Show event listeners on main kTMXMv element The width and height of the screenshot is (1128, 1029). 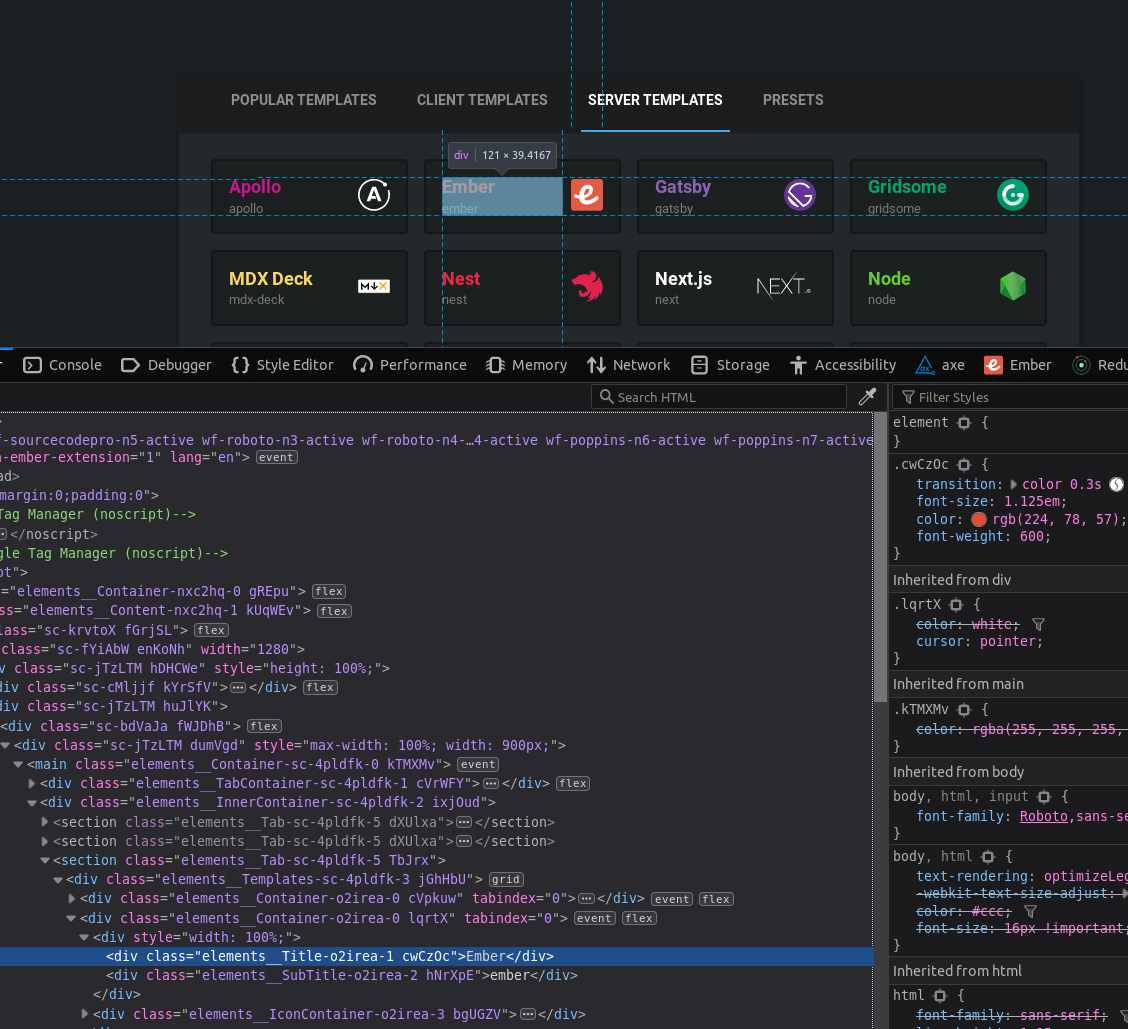coord(478,765)
